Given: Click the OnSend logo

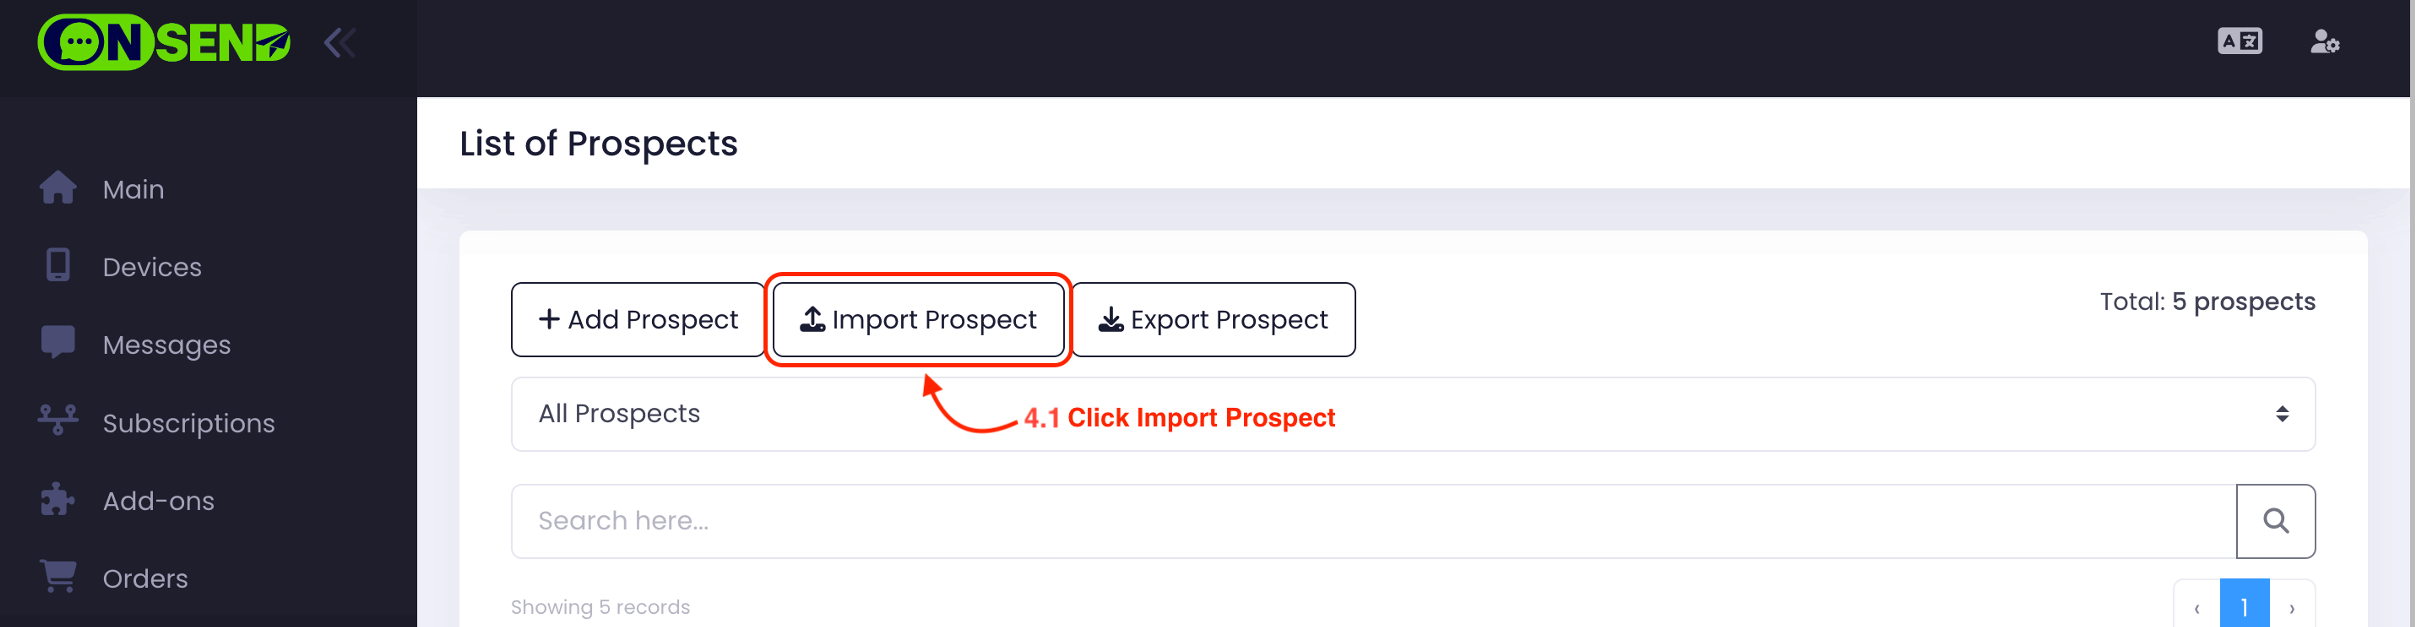Looking at the screenshot, I should 164,42.
